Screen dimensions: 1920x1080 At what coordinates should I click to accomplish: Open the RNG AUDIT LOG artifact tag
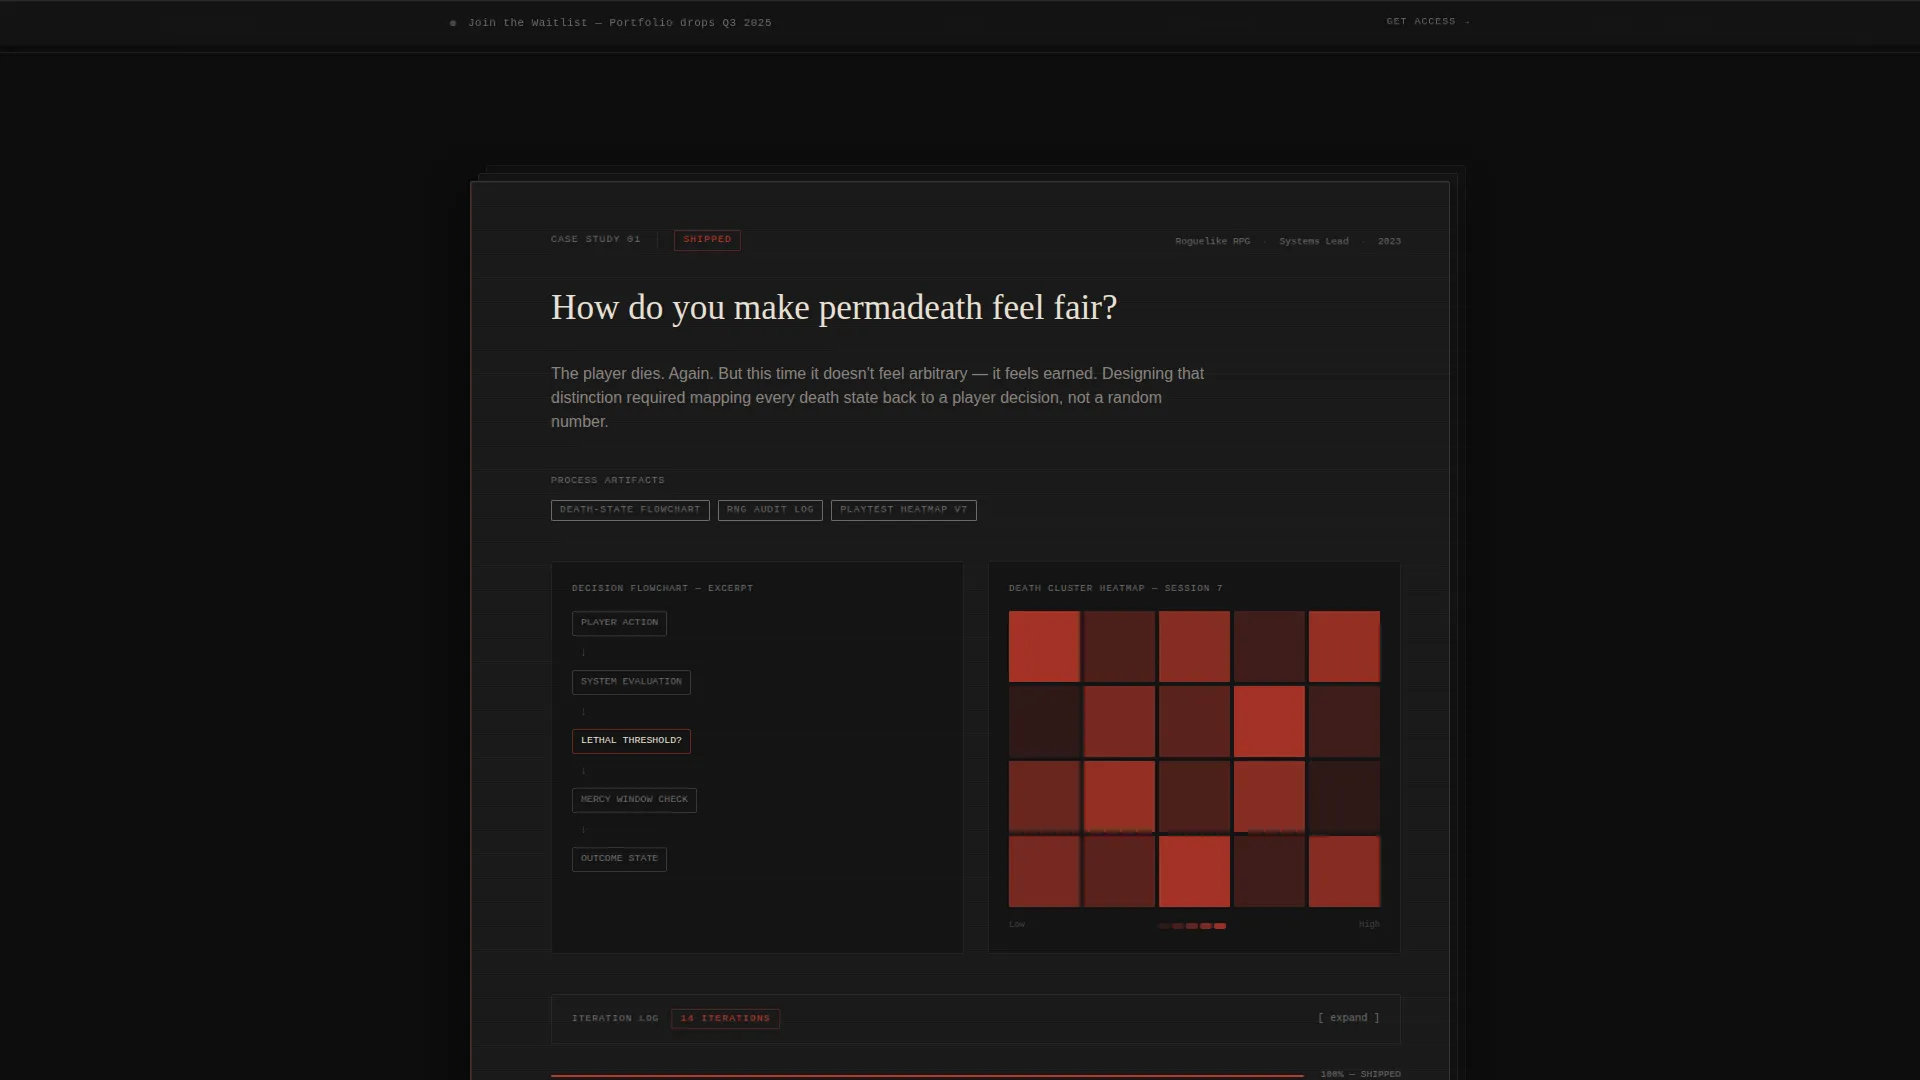[770, 510]
